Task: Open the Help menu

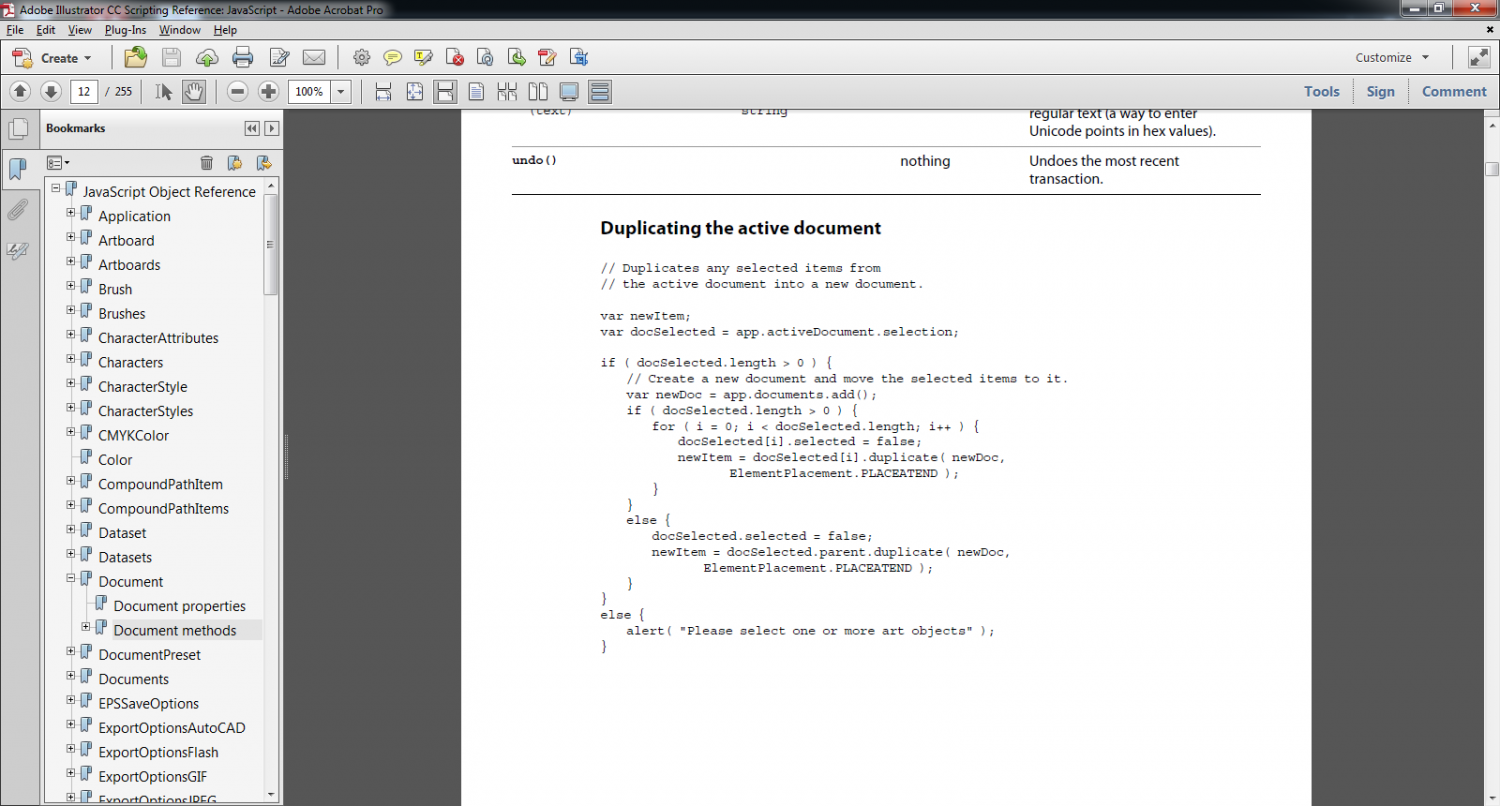Action: pyautogui.click(x=225, y=30)
